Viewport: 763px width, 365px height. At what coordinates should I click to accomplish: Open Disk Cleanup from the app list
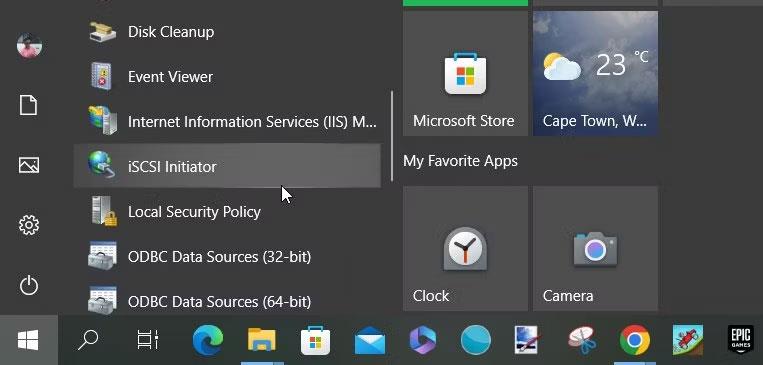(227, 32)
